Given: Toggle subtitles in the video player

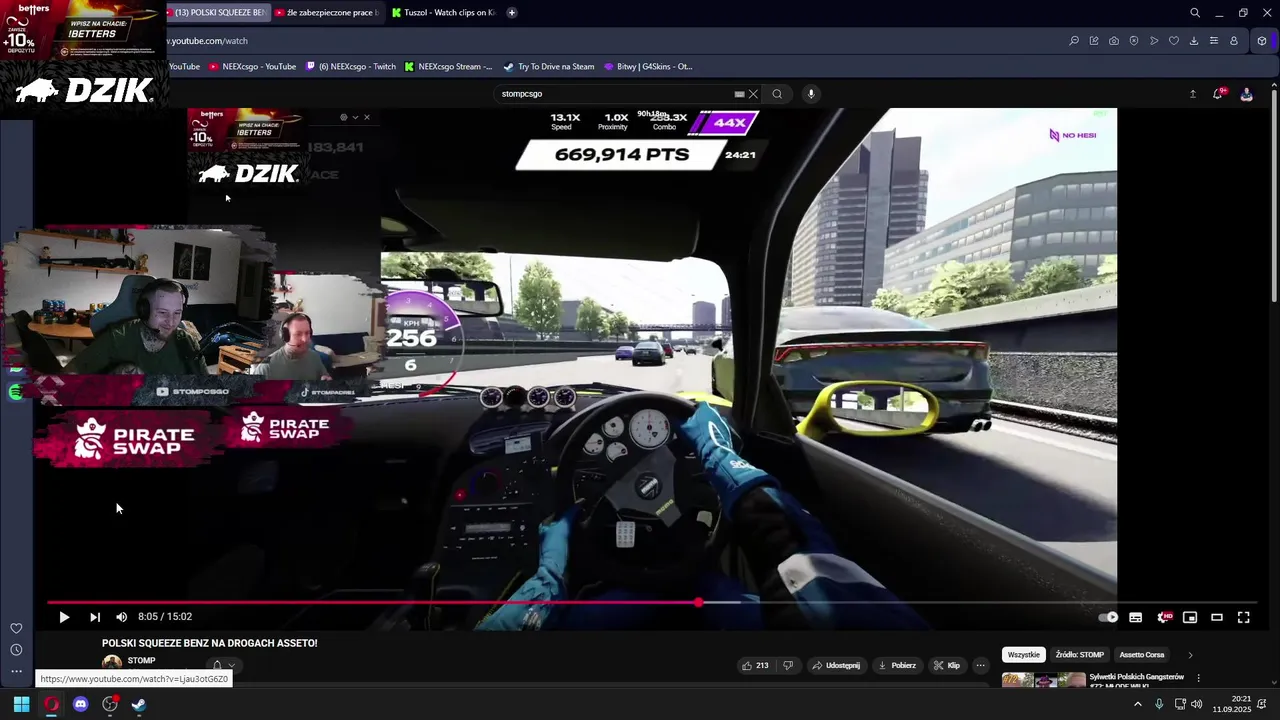Looking at the screenshot, I should point(1136,617).
